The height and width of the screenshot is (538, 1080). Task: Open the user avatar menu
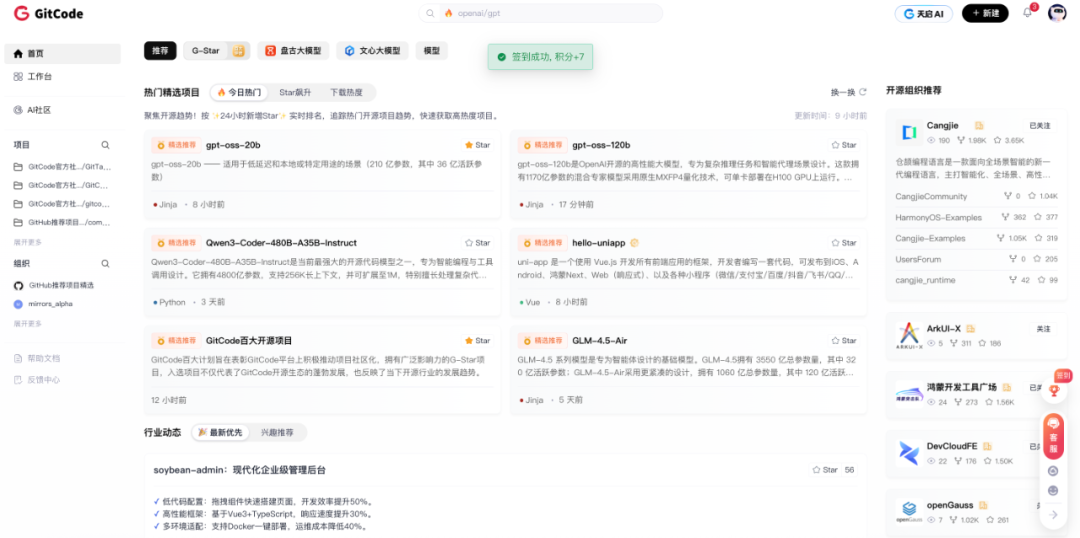tap(1057, 13)
